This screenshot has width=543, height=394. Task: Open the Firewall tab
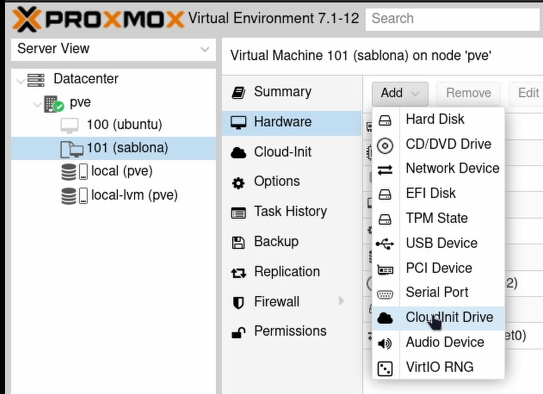tap(292, 302)
